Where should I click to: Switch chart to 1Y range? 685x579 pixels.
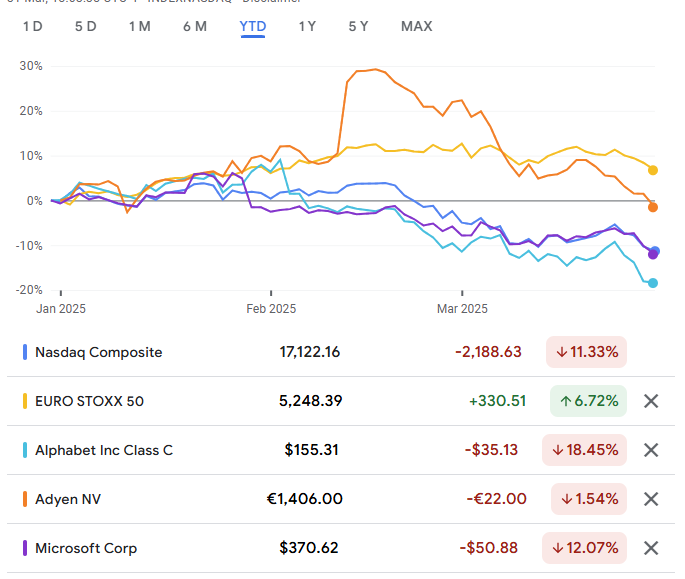click(308, 26)
